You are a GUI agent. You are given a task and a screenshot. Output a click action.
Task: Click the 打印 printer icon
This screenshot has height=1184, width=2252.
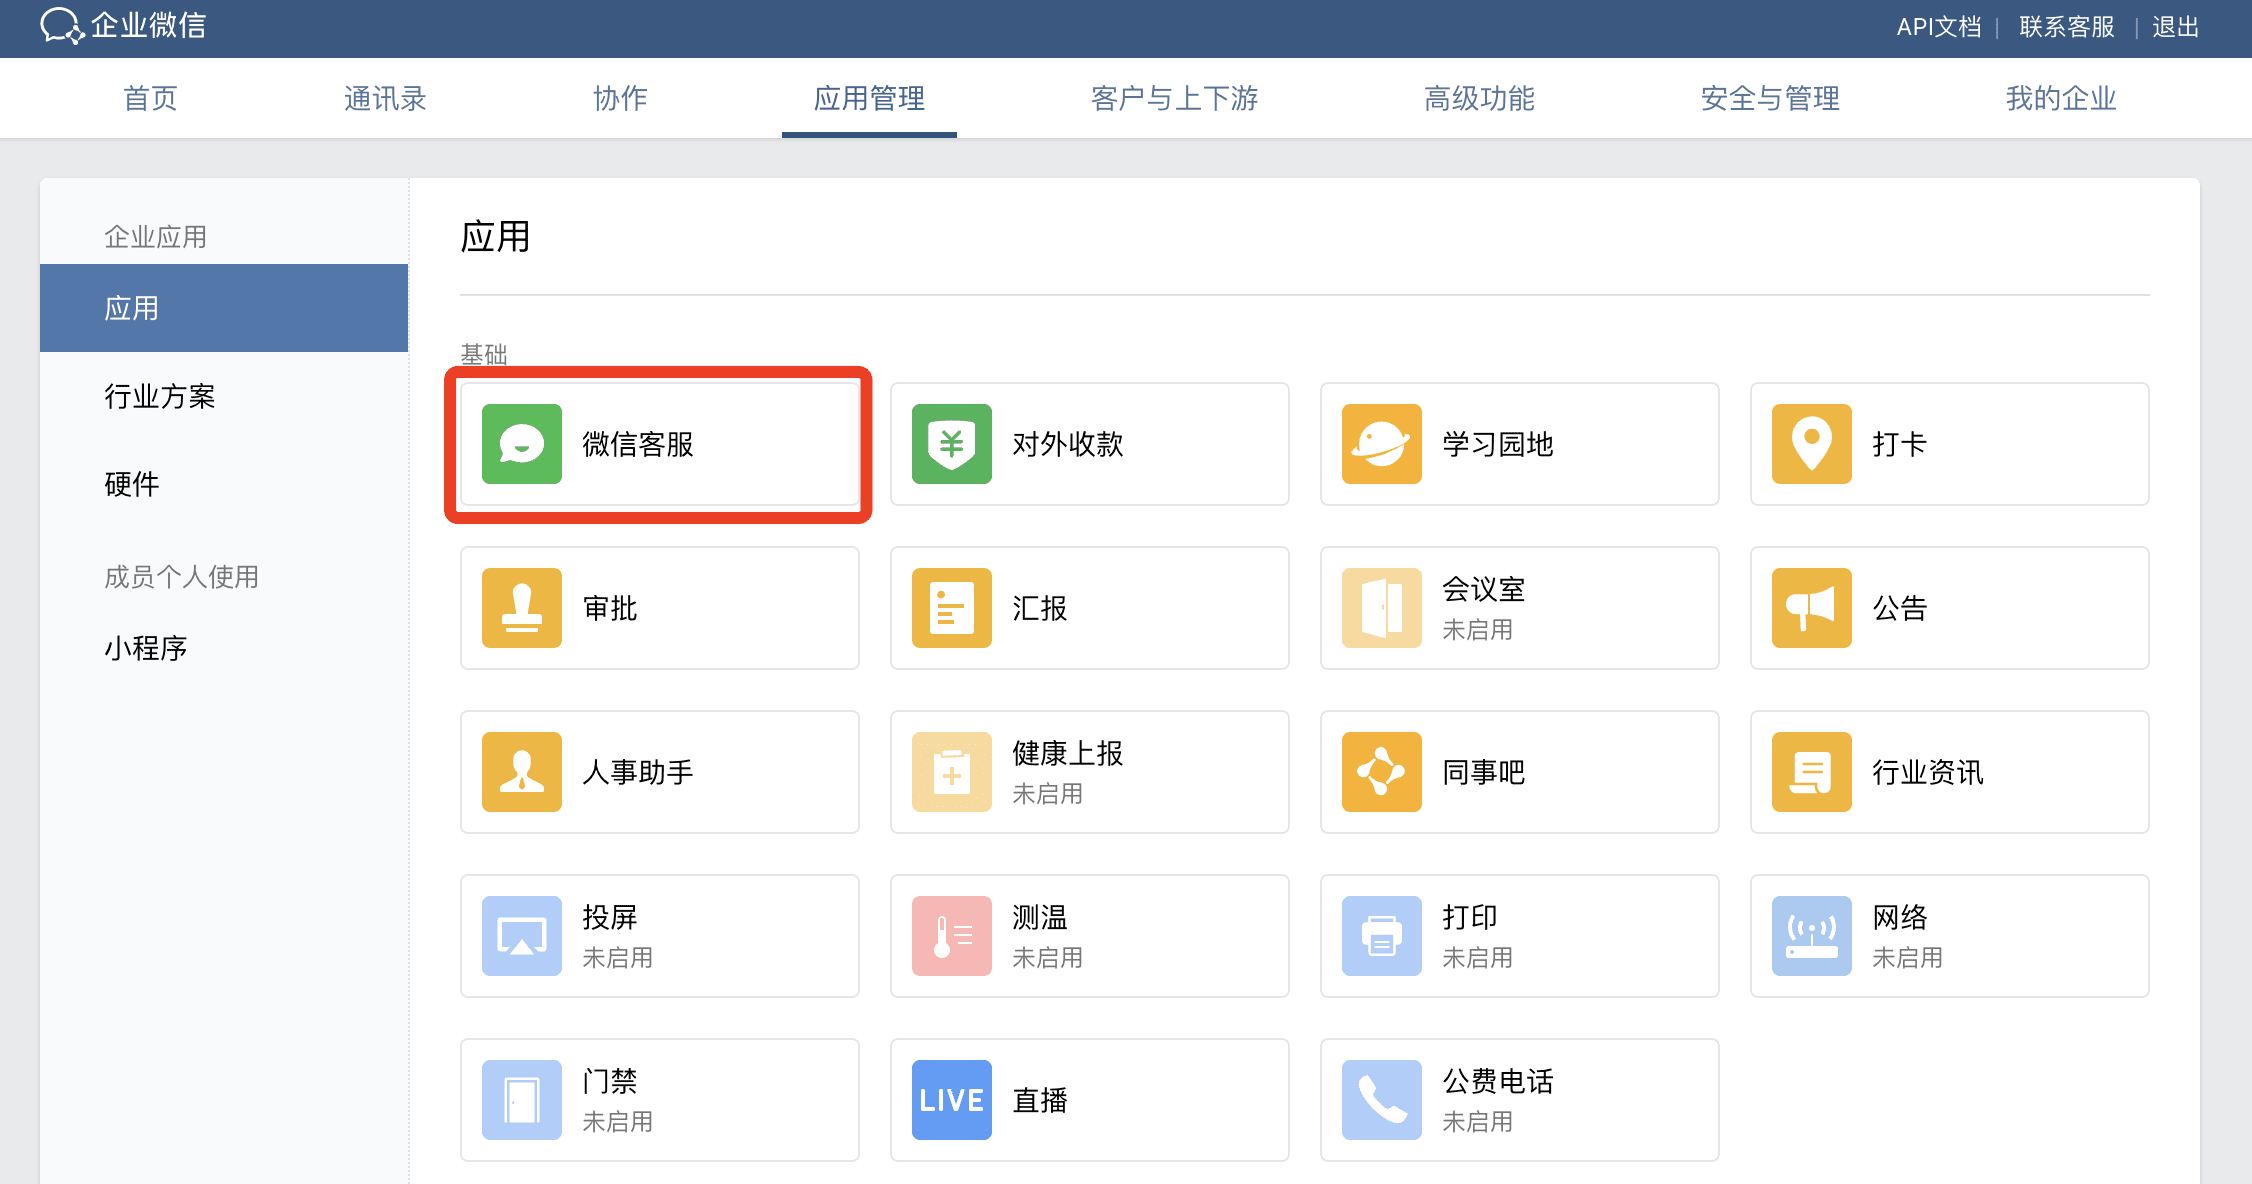(x=1382, y=936)
